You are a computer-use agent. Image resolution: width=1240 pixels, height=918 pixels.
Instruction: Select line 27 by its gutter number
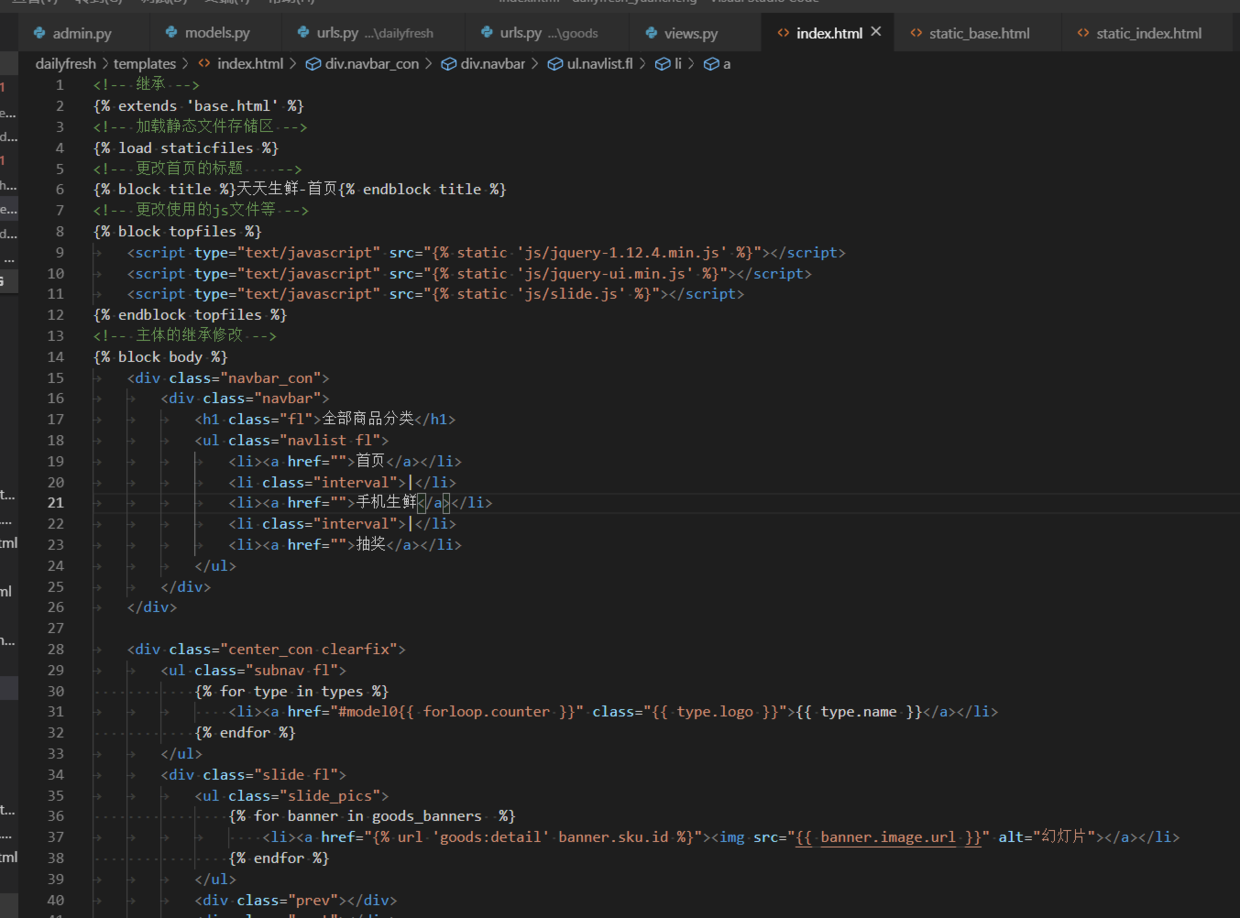tap(56, 628)
